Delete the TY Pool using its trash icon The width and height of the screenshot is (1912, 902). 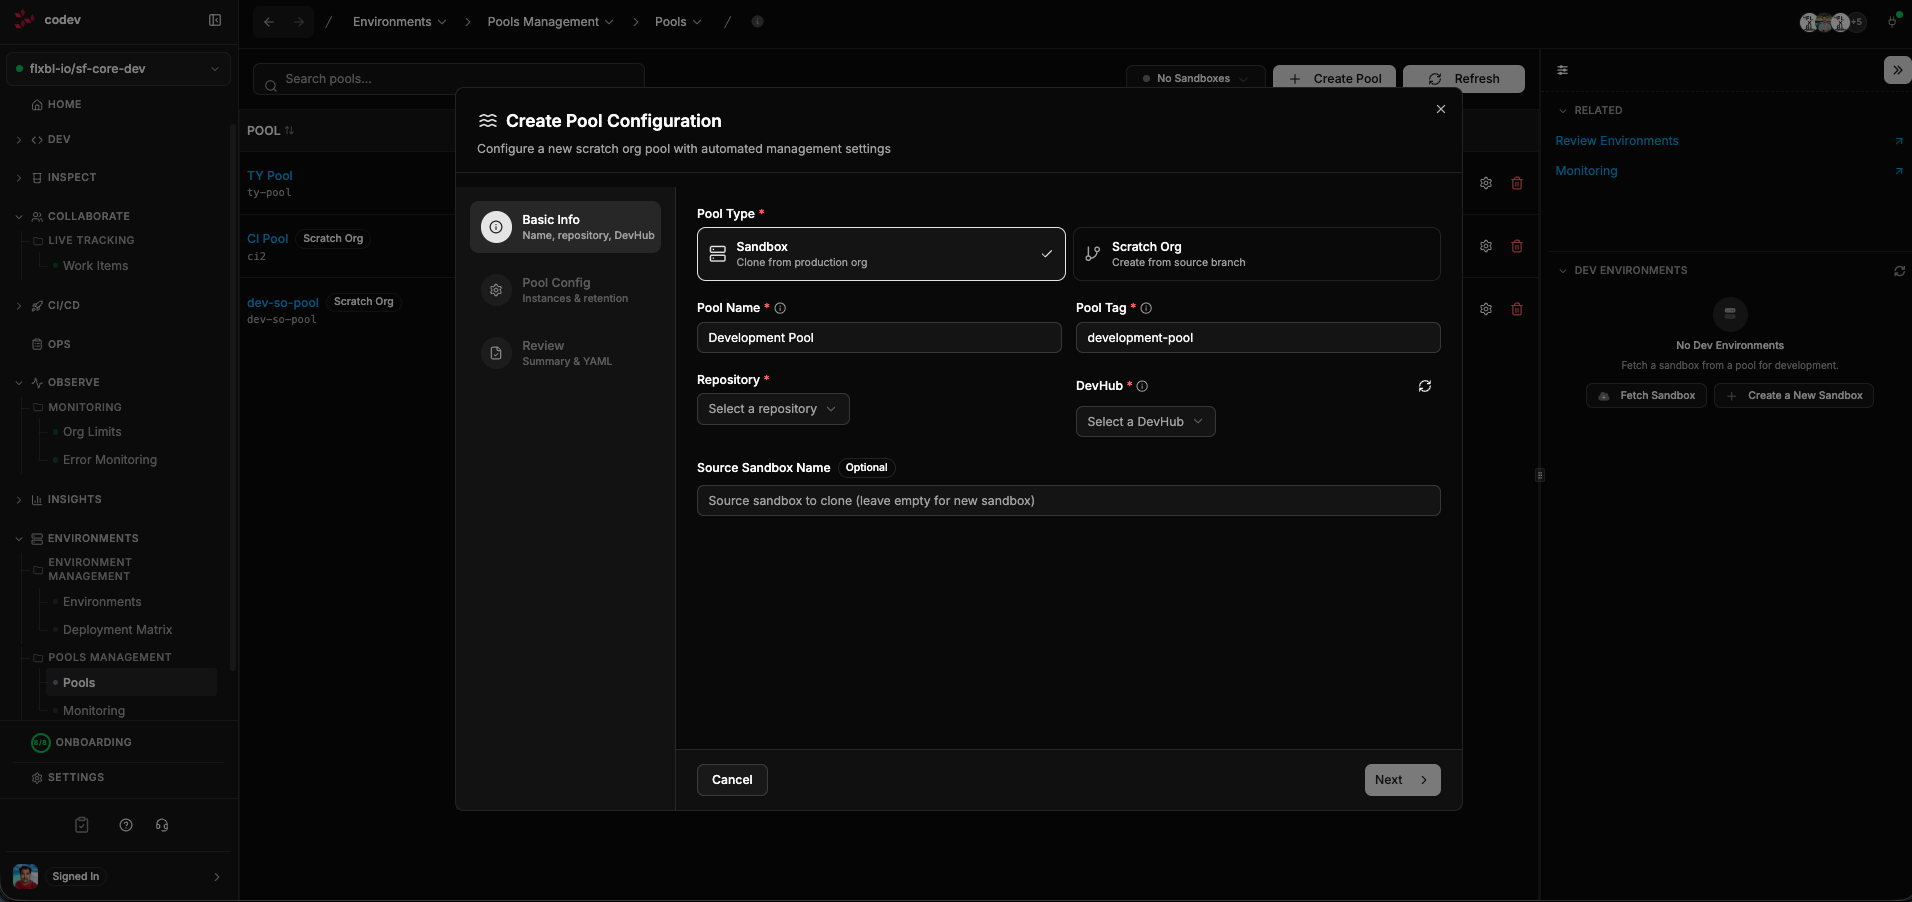1517,184
